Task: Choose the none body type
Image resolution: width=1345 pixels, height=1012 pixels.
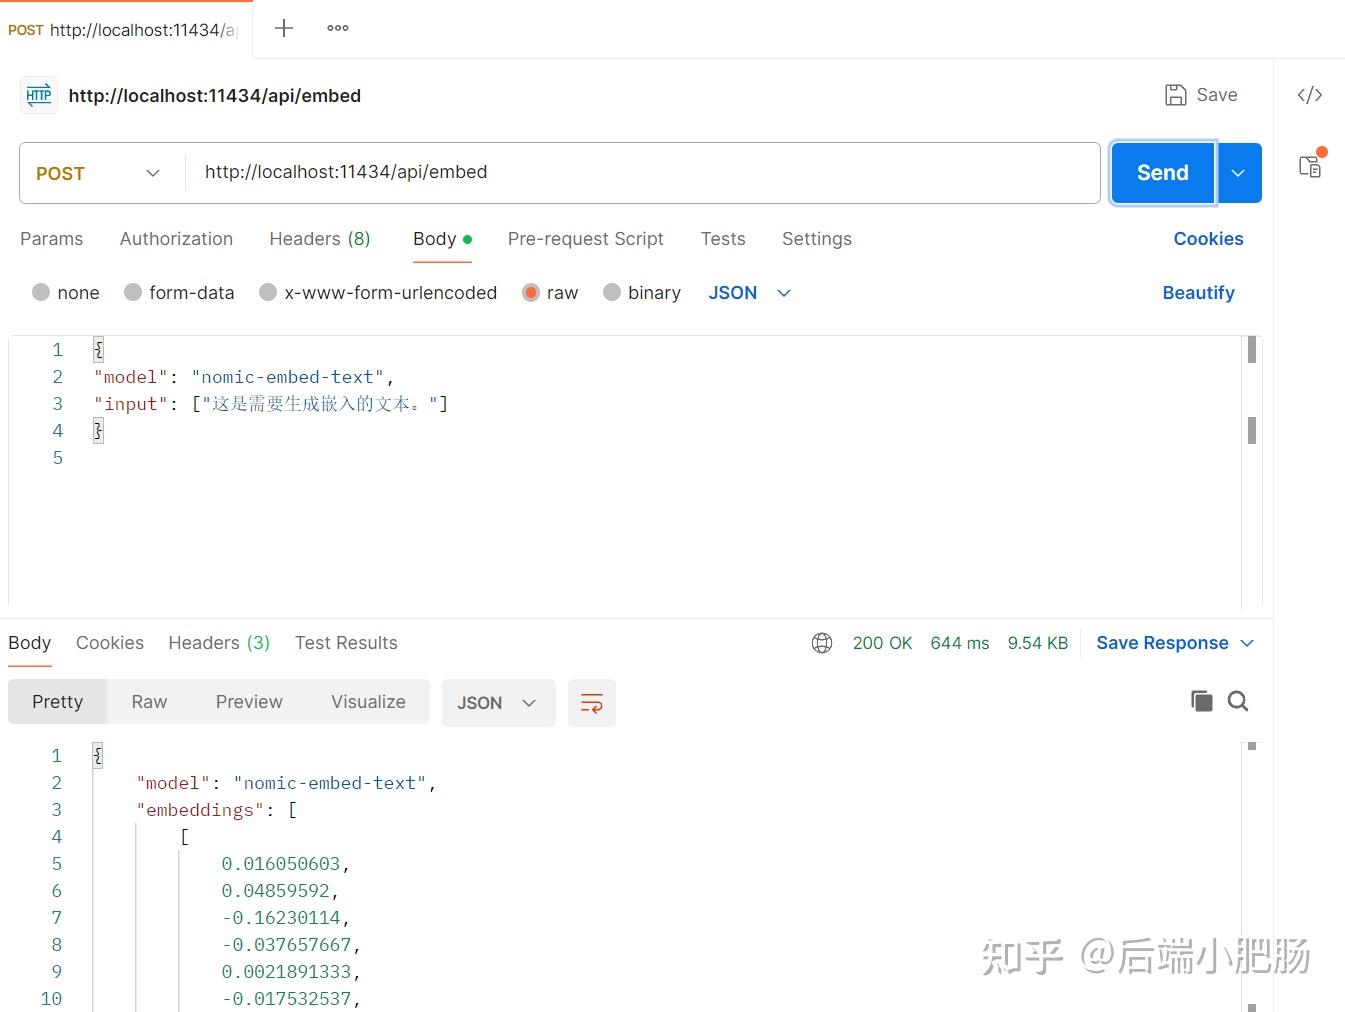Action: point(42,292)
